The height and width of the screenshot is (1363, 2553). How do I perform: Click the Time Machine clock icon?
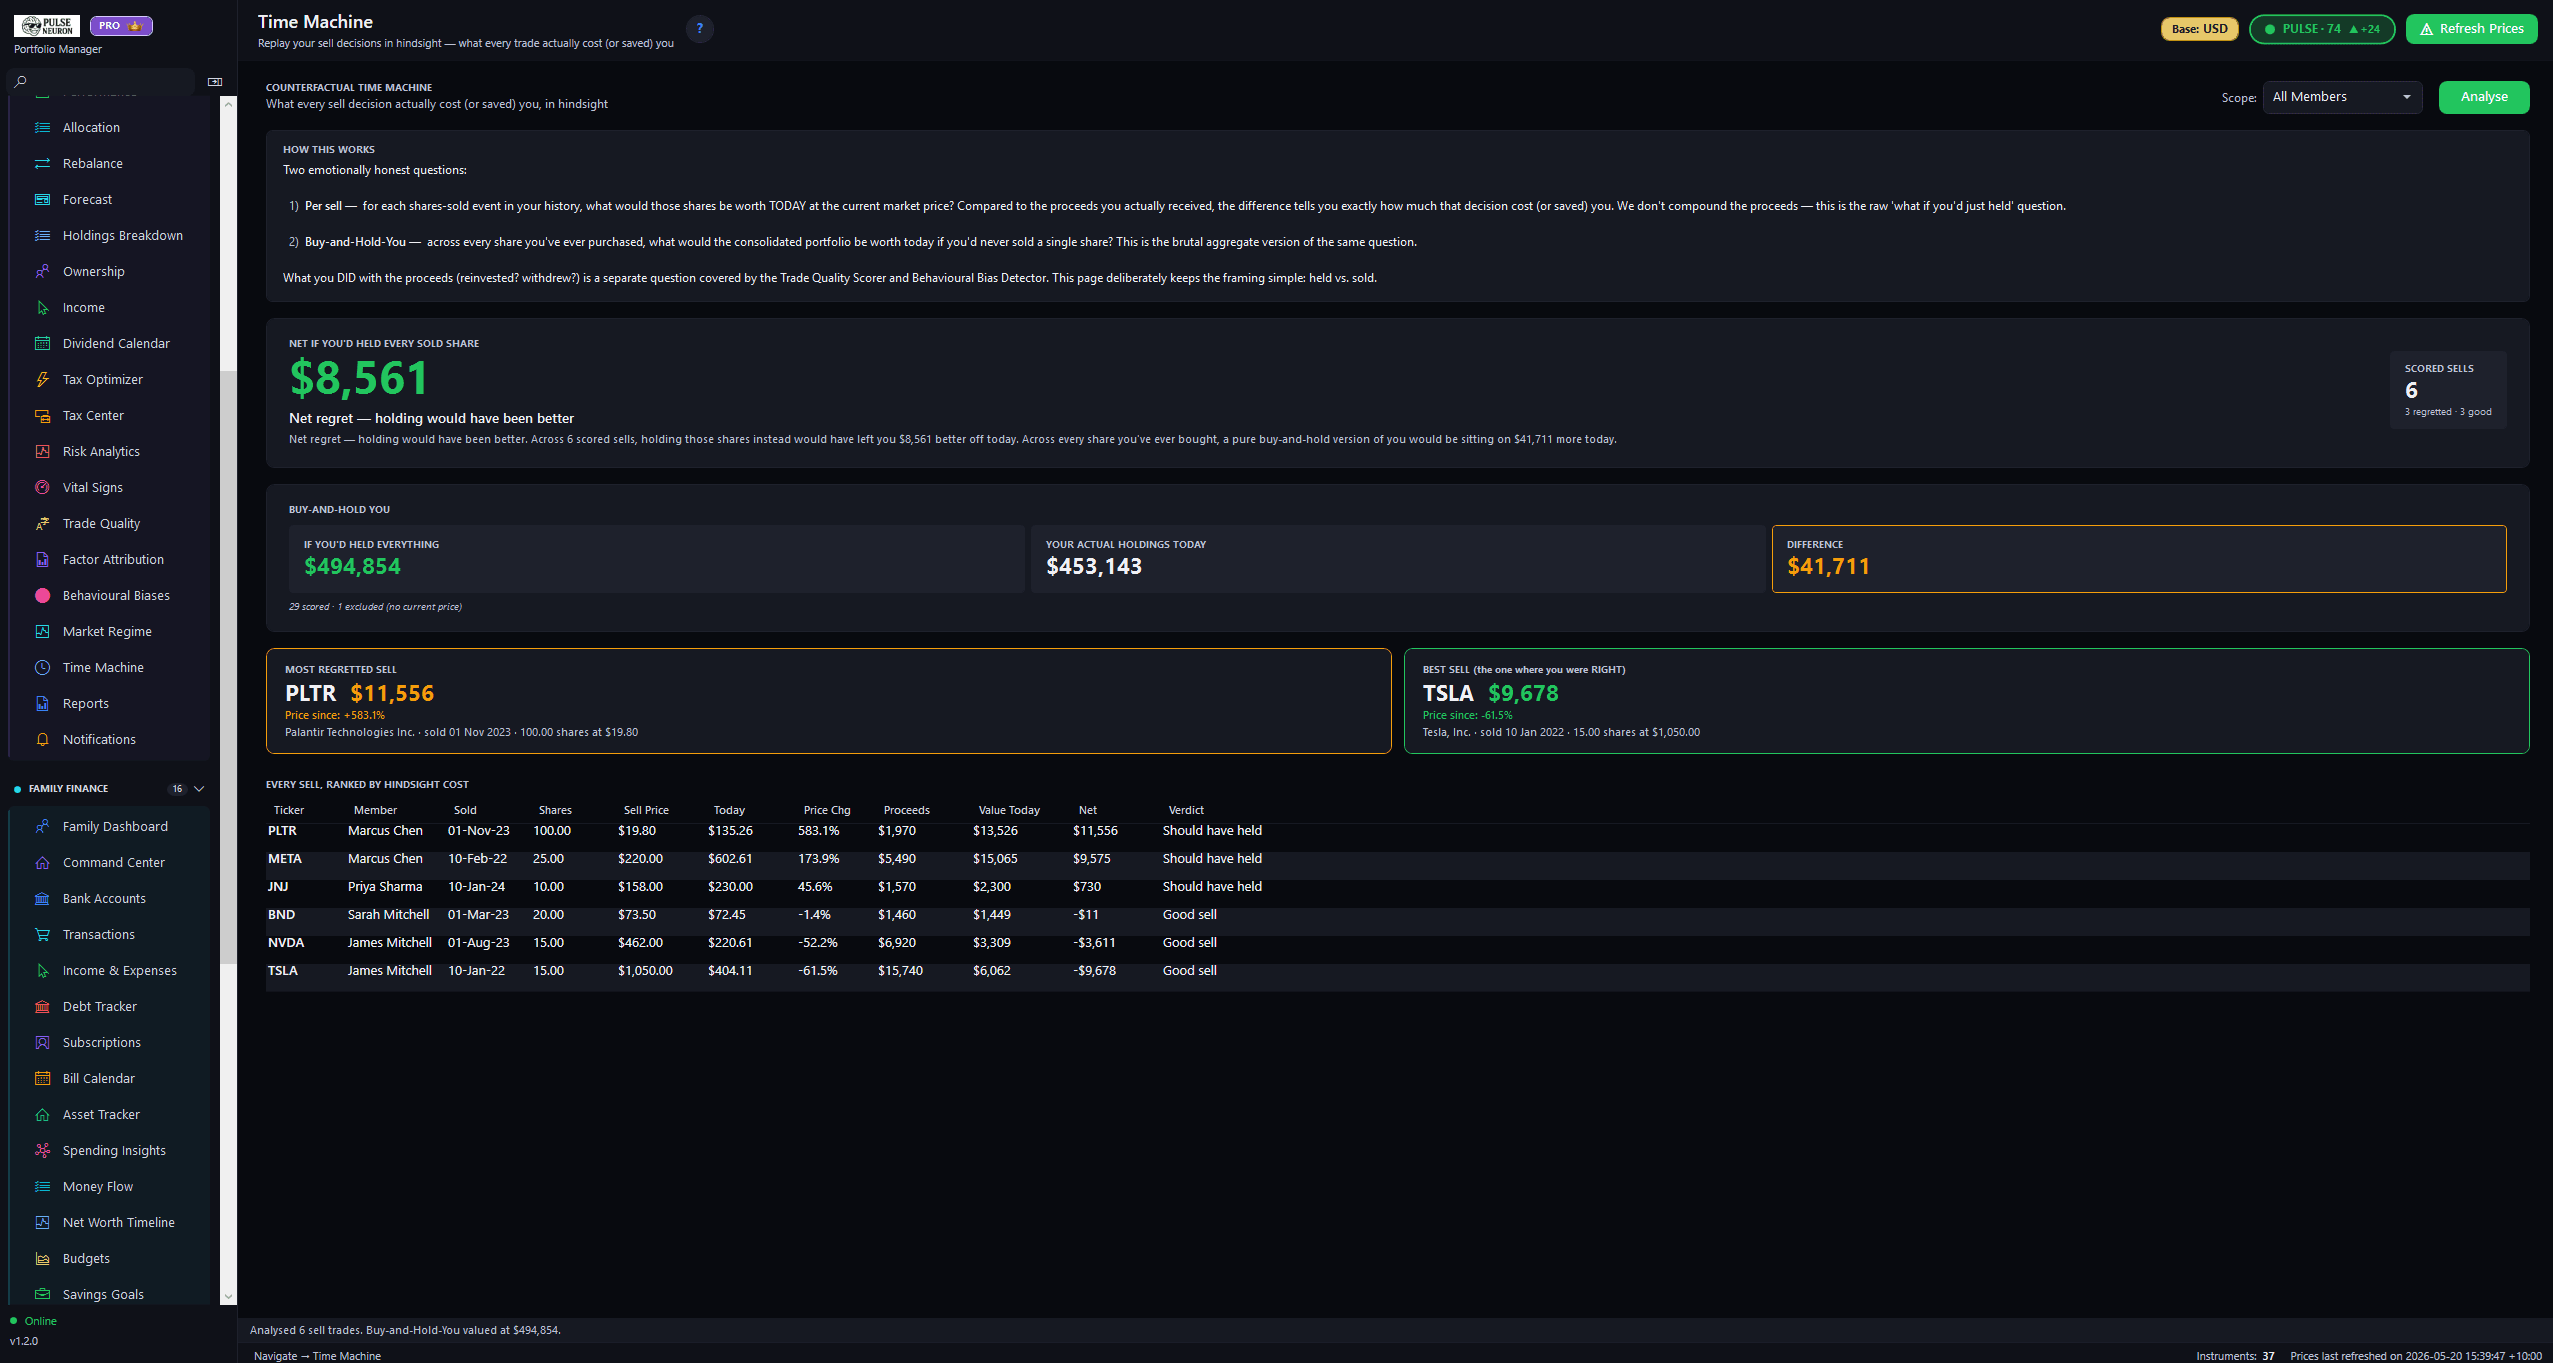click(42, 668)
